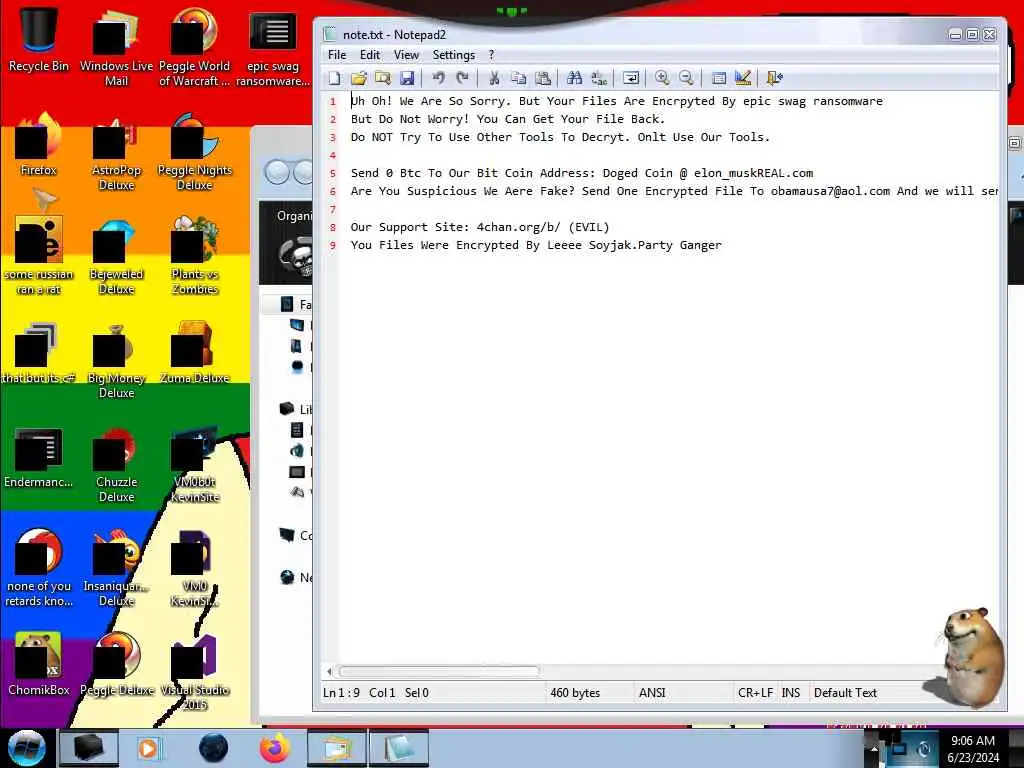Screen dimensions: 1024x768
Task: Show hidden system tray icons arrow
Action: [x=874, y=748]
